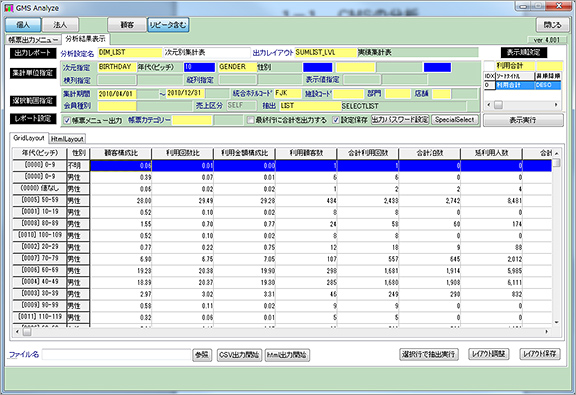Select the (0007) 70-79 row header
This screenshot has height=395, width=576.
[x=40, y=259]
